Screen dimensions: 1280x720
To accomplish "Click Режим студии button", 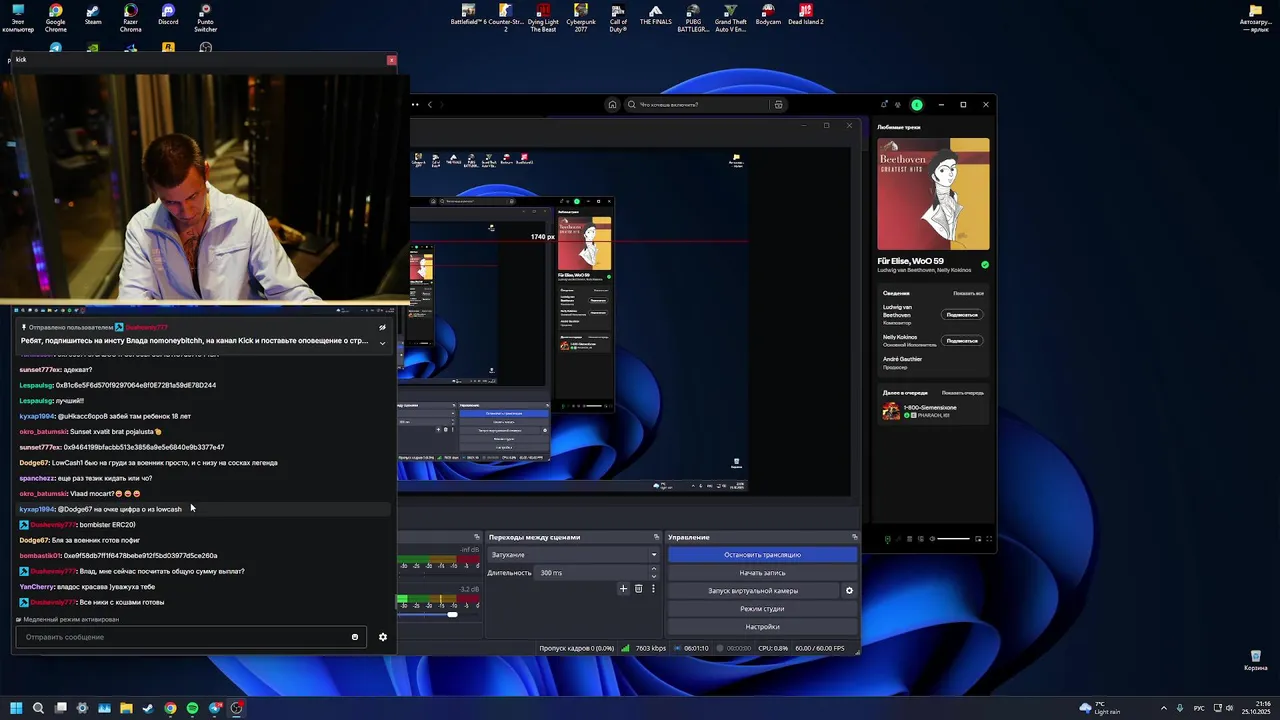I will [x=762, y=609].
